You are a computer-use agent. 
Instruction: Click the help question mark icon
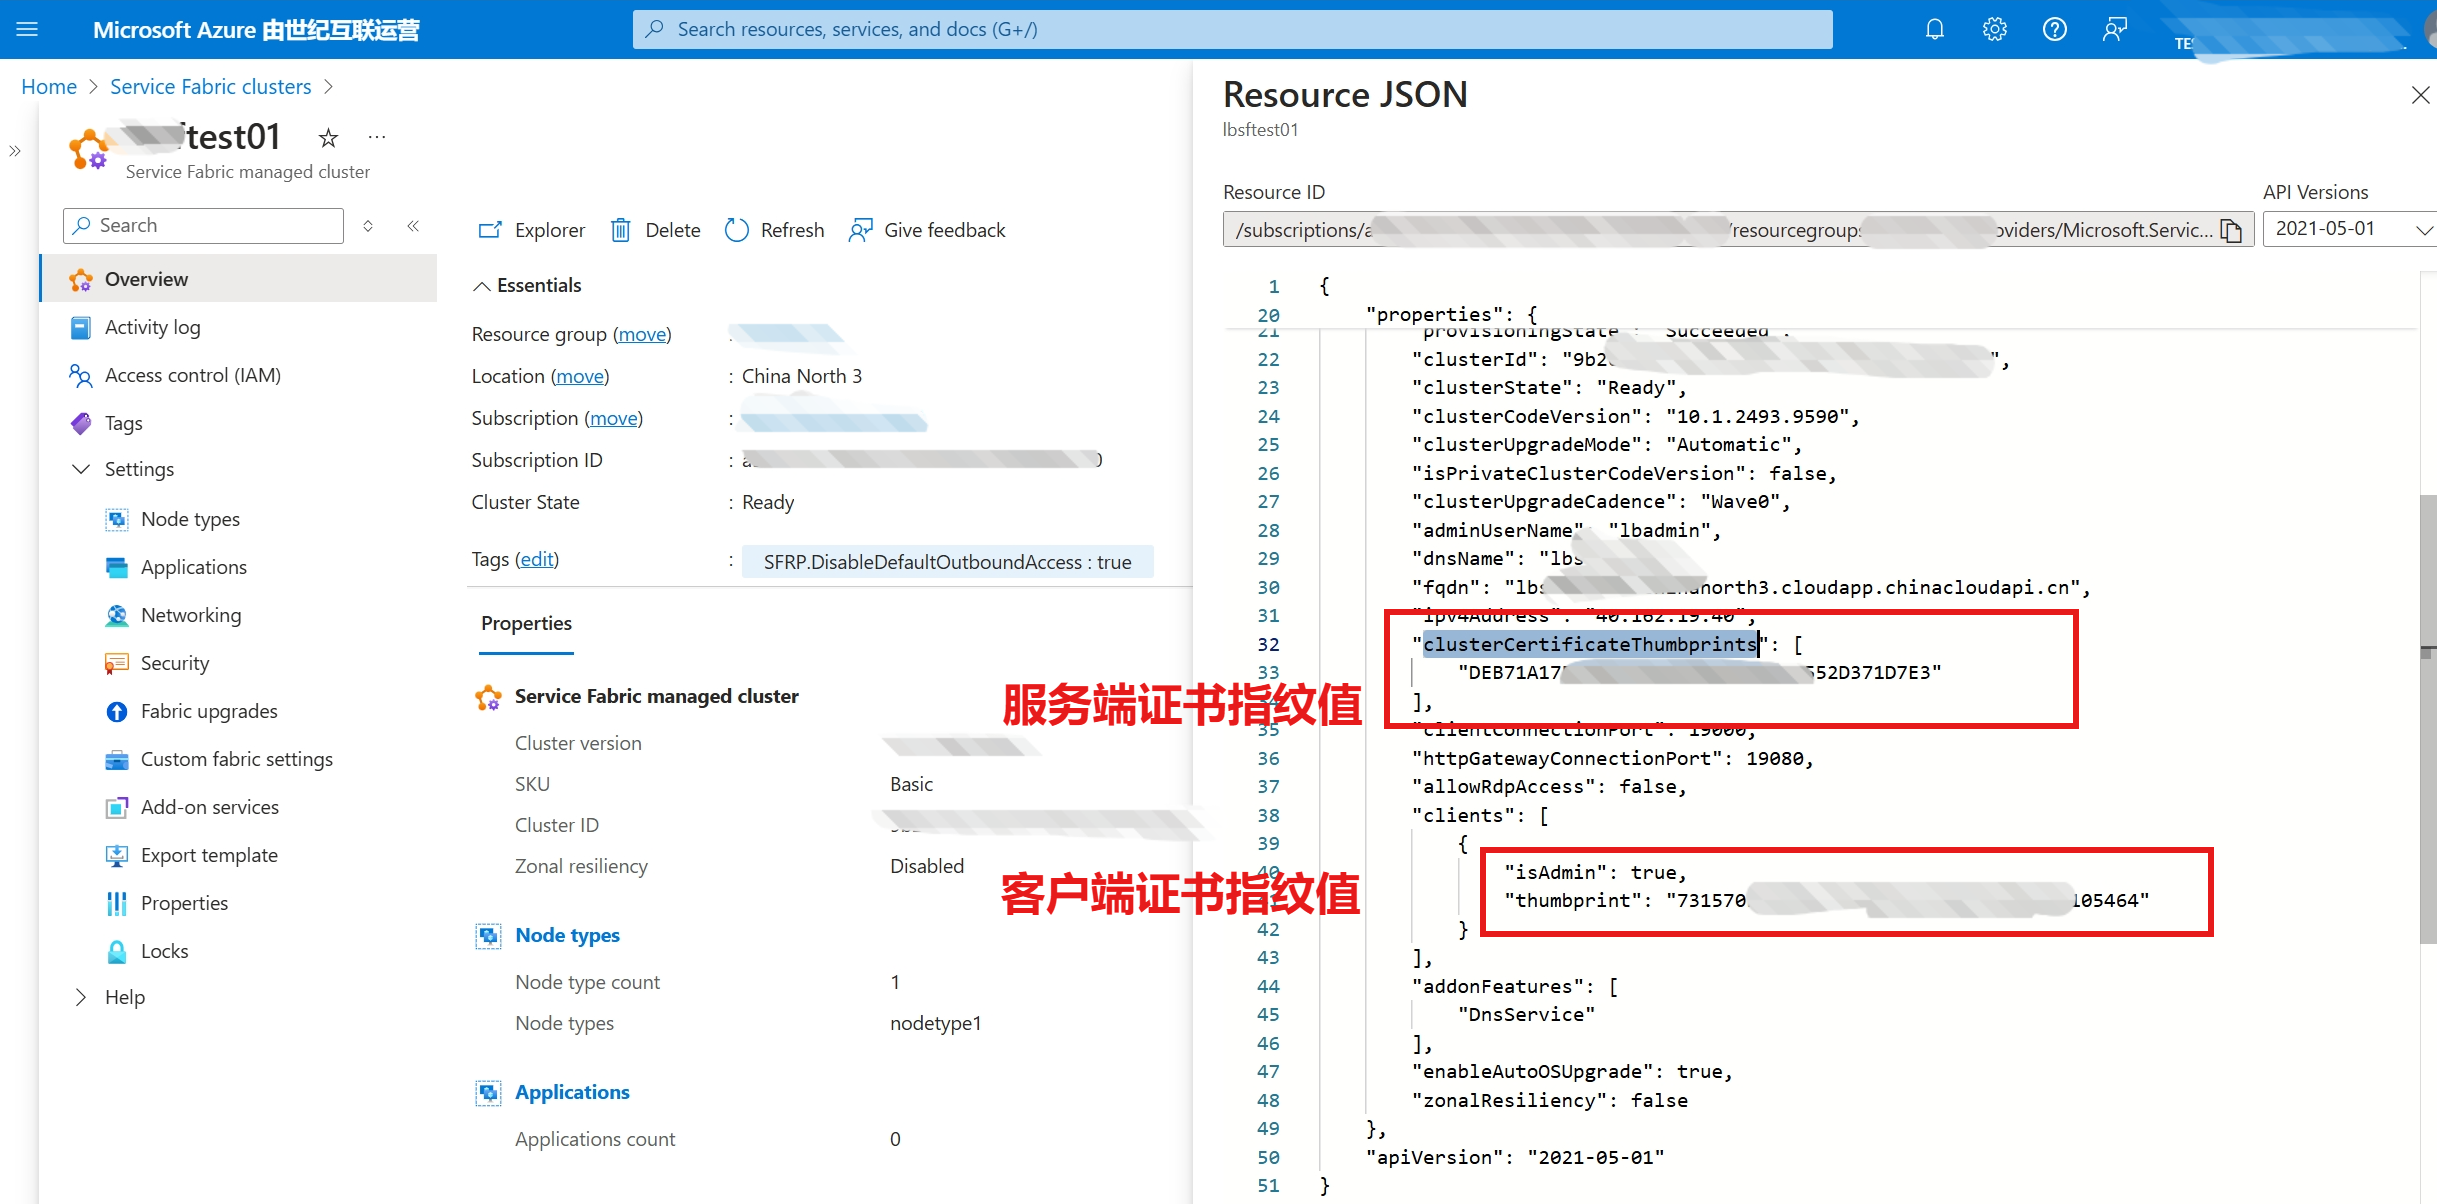(2054, 29)
